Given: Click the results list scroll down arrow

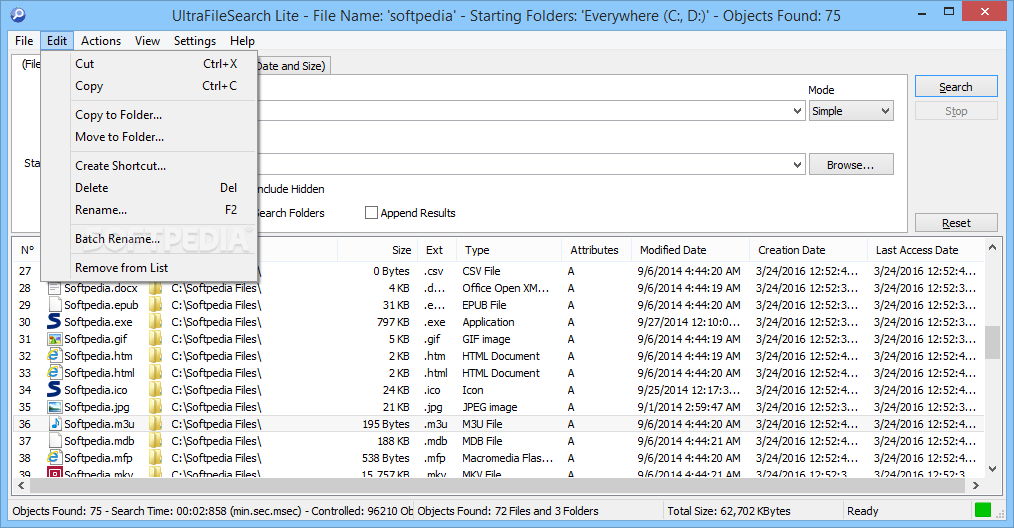Looking at the screenshot, I should tap(992, 469).
